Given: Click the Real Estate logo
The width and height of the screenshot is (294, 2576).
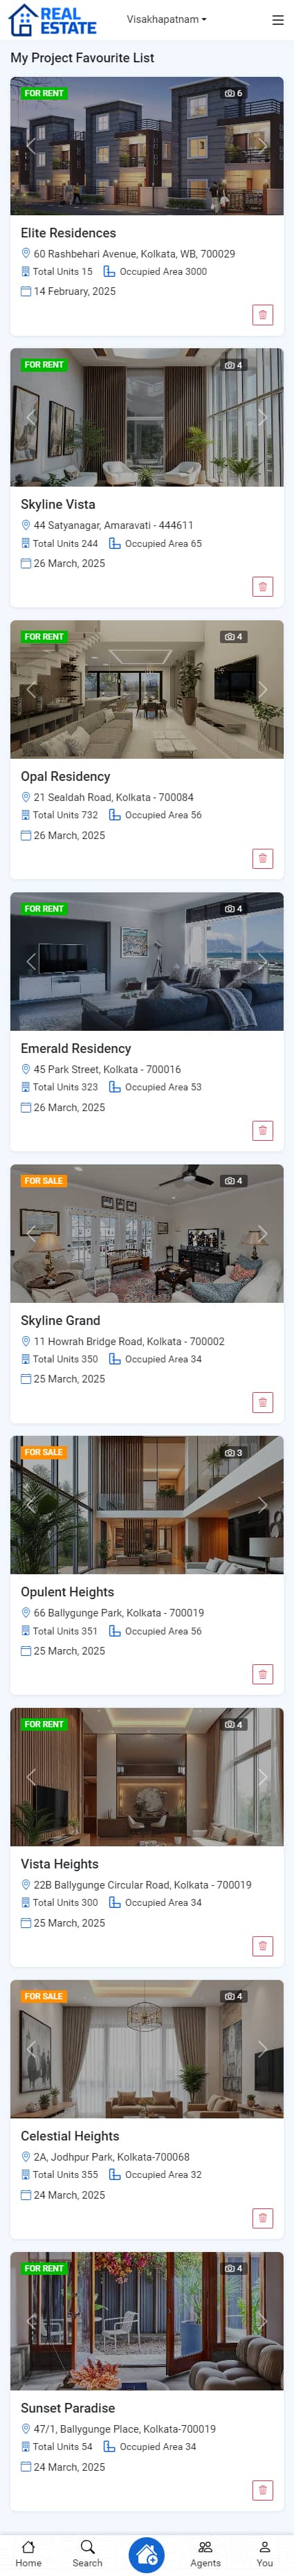Looking at the screenshot, I should click(52, 20).
